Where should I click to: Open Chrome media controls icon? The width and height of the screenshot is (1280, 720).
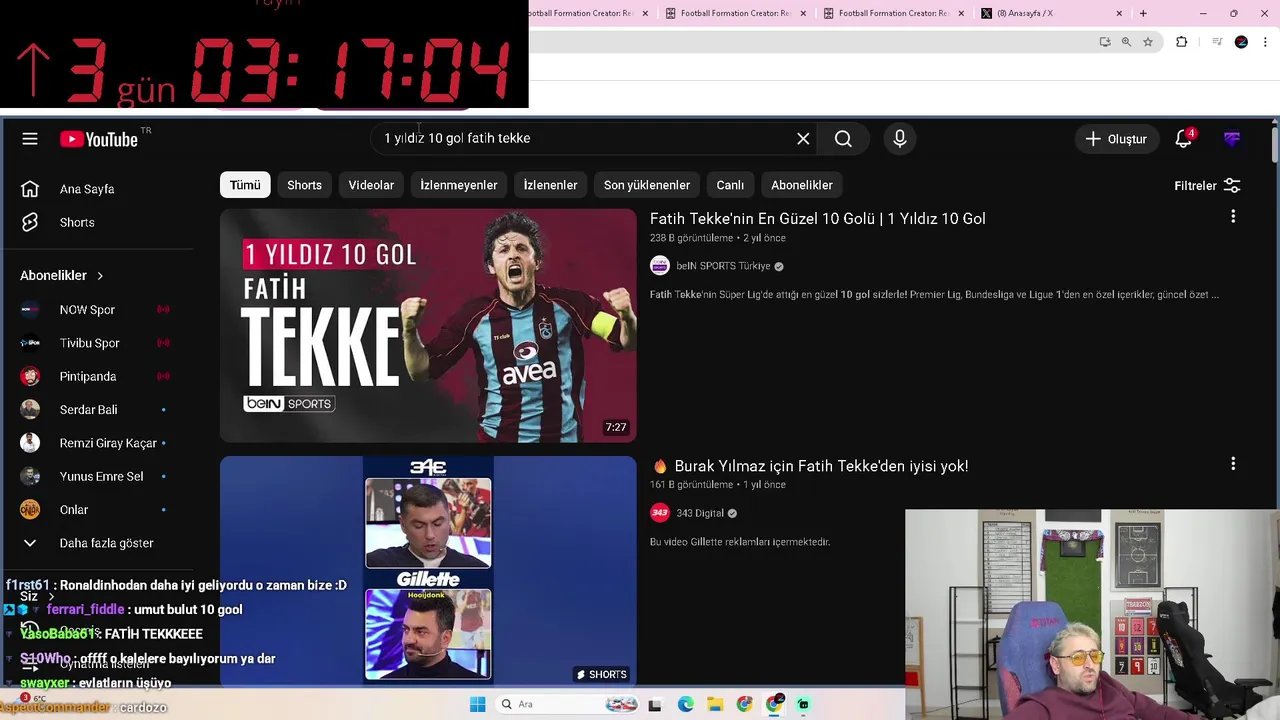pyautogui.click(x=1217, y=42)
